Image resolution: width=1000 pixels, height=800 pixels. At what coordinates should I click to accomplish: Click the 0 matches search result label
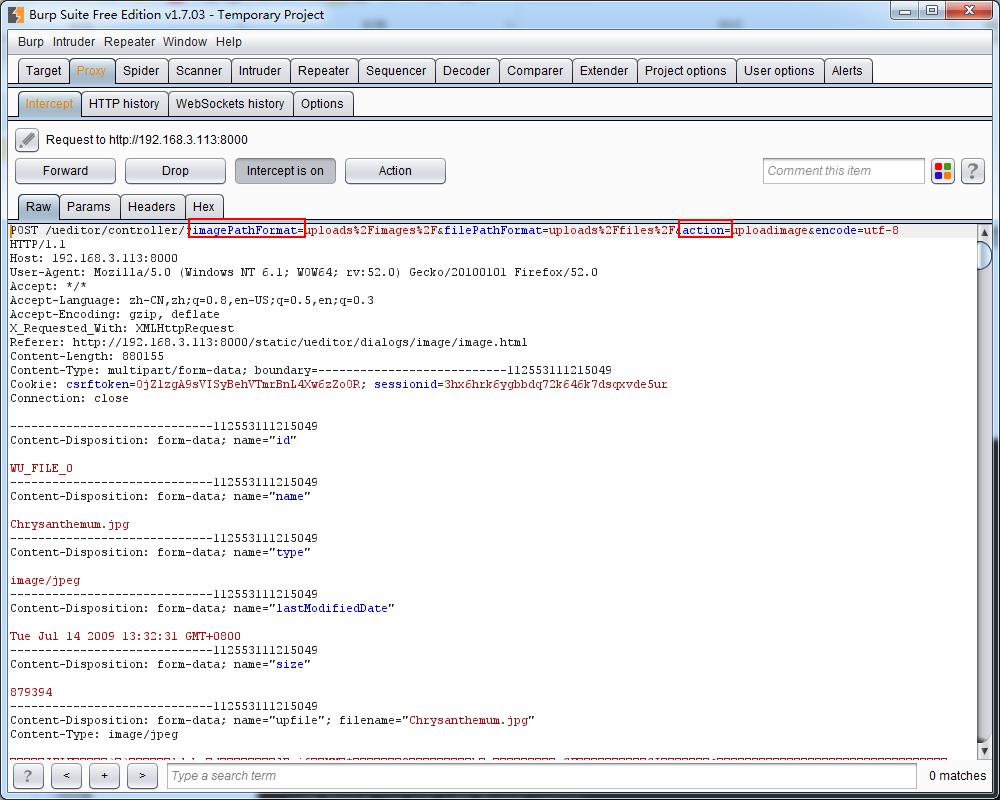[957, 776]
